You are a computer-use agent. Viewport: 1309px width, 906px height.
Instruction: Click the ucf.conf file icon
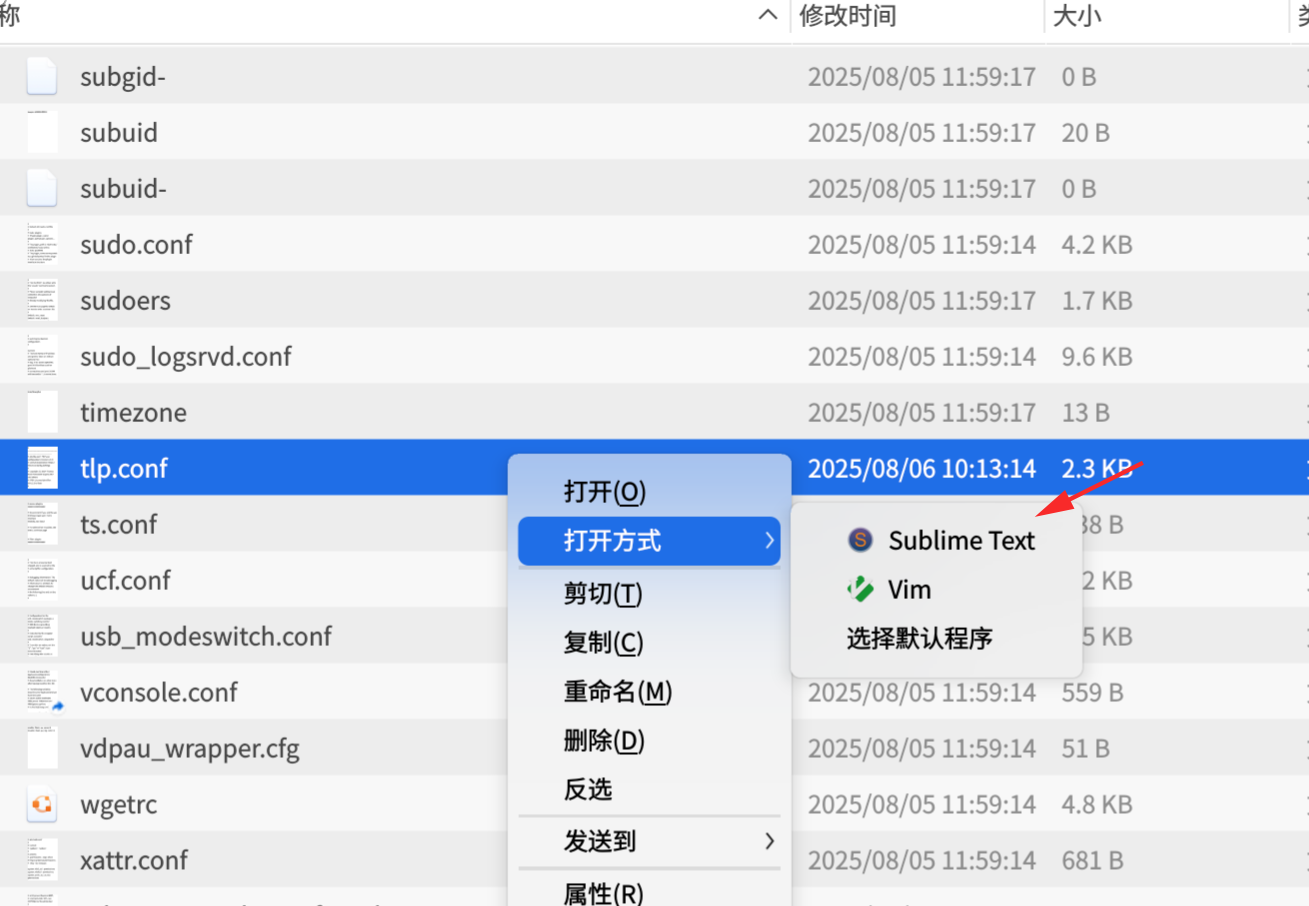[41, 580]
